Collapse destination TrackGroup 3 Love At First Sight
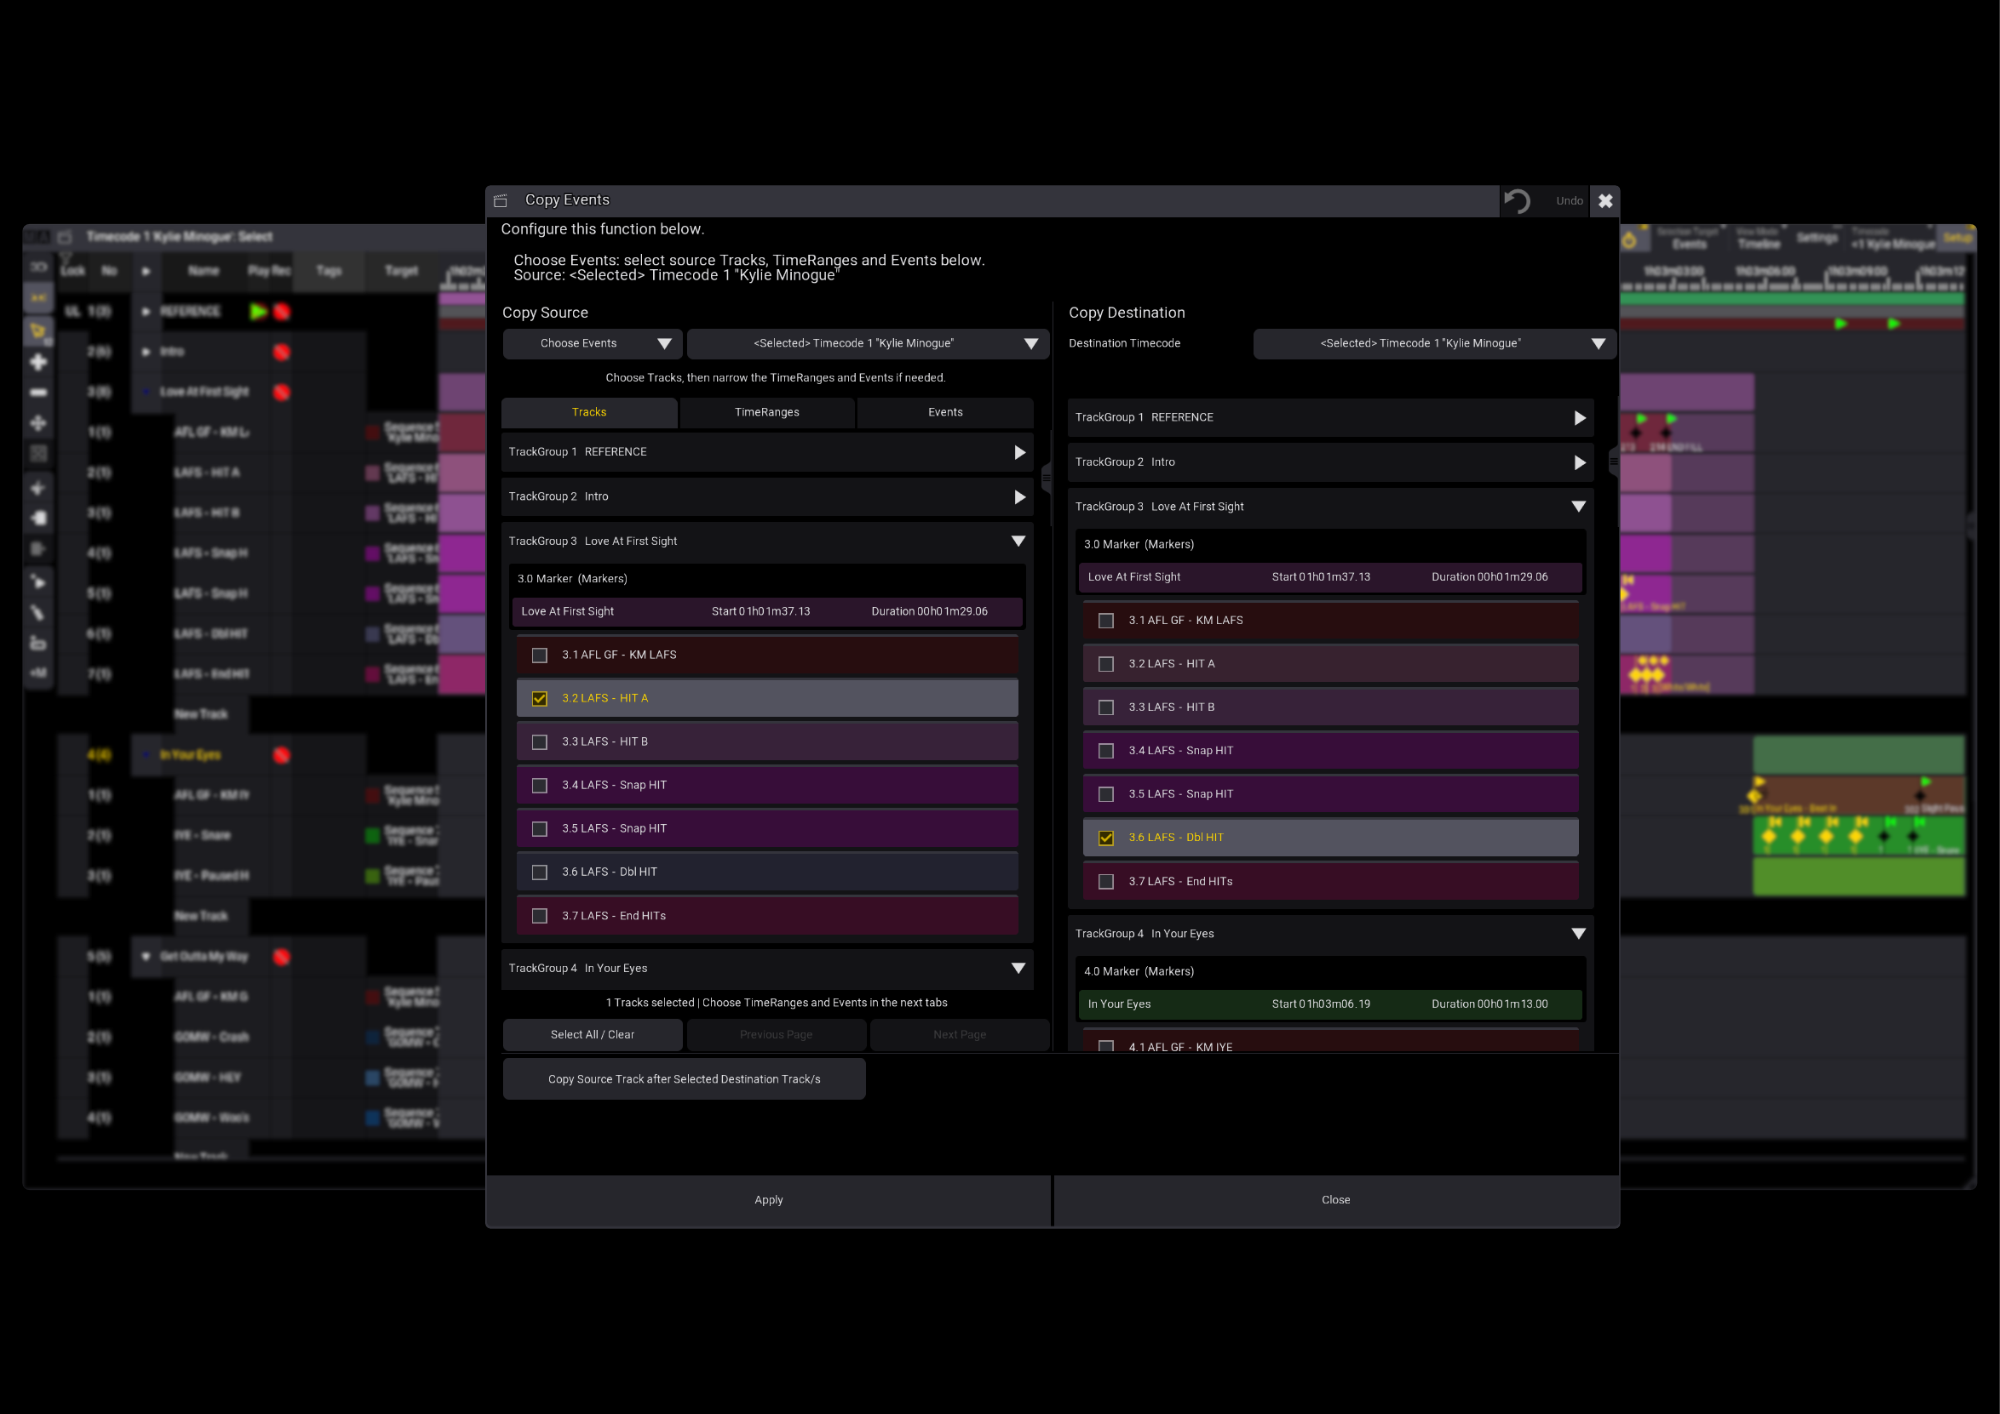This screenshot has height=1414, width=2000. coord(1578,507)
